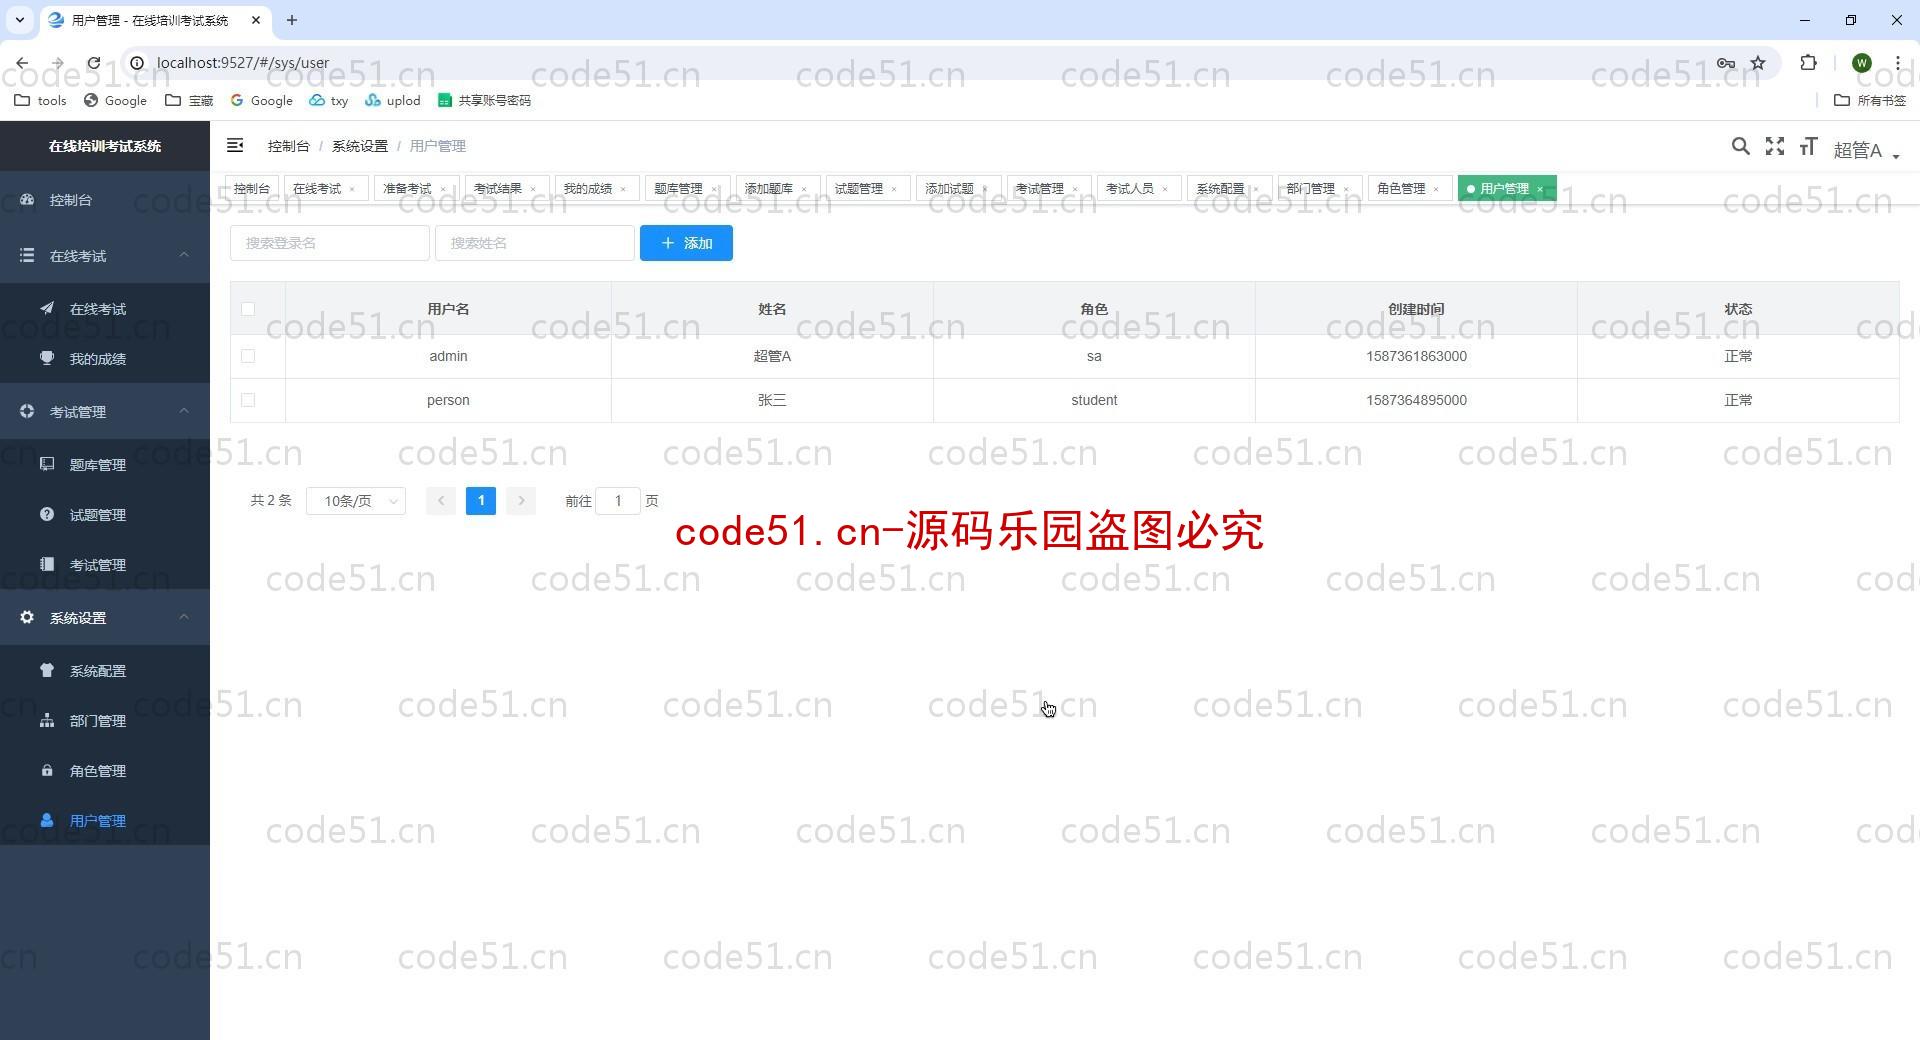Switch to the 考试人员 tag
1920x1040 pixels.
click(x=1129, y=188)
